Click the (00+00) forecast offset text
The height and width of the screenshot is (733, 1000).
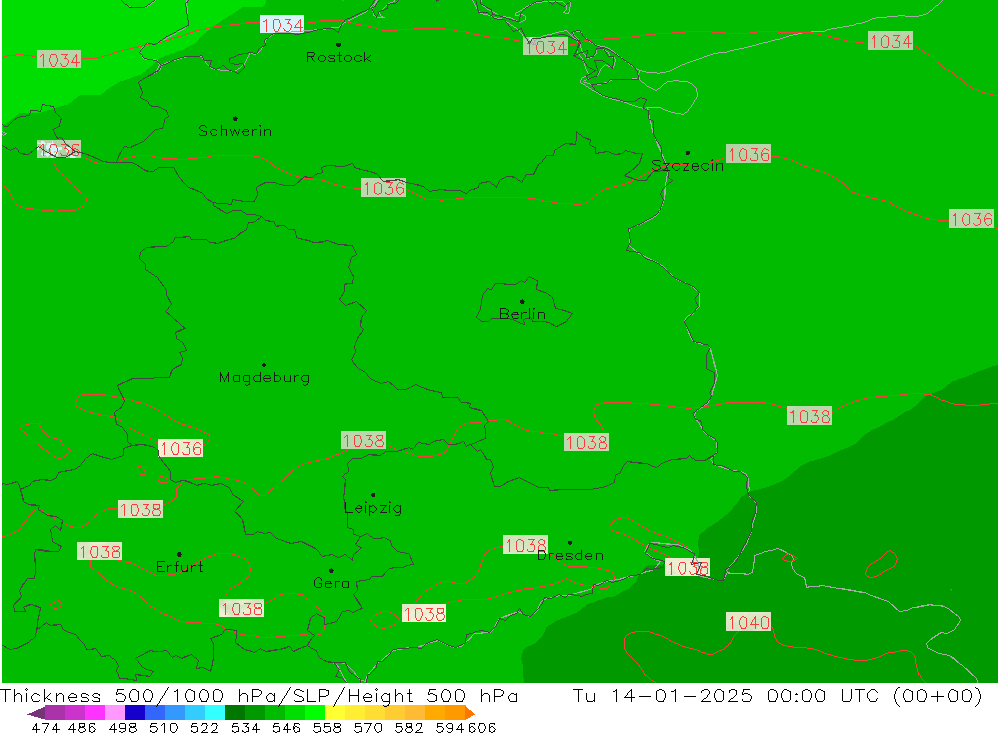[x=937, y=695]
